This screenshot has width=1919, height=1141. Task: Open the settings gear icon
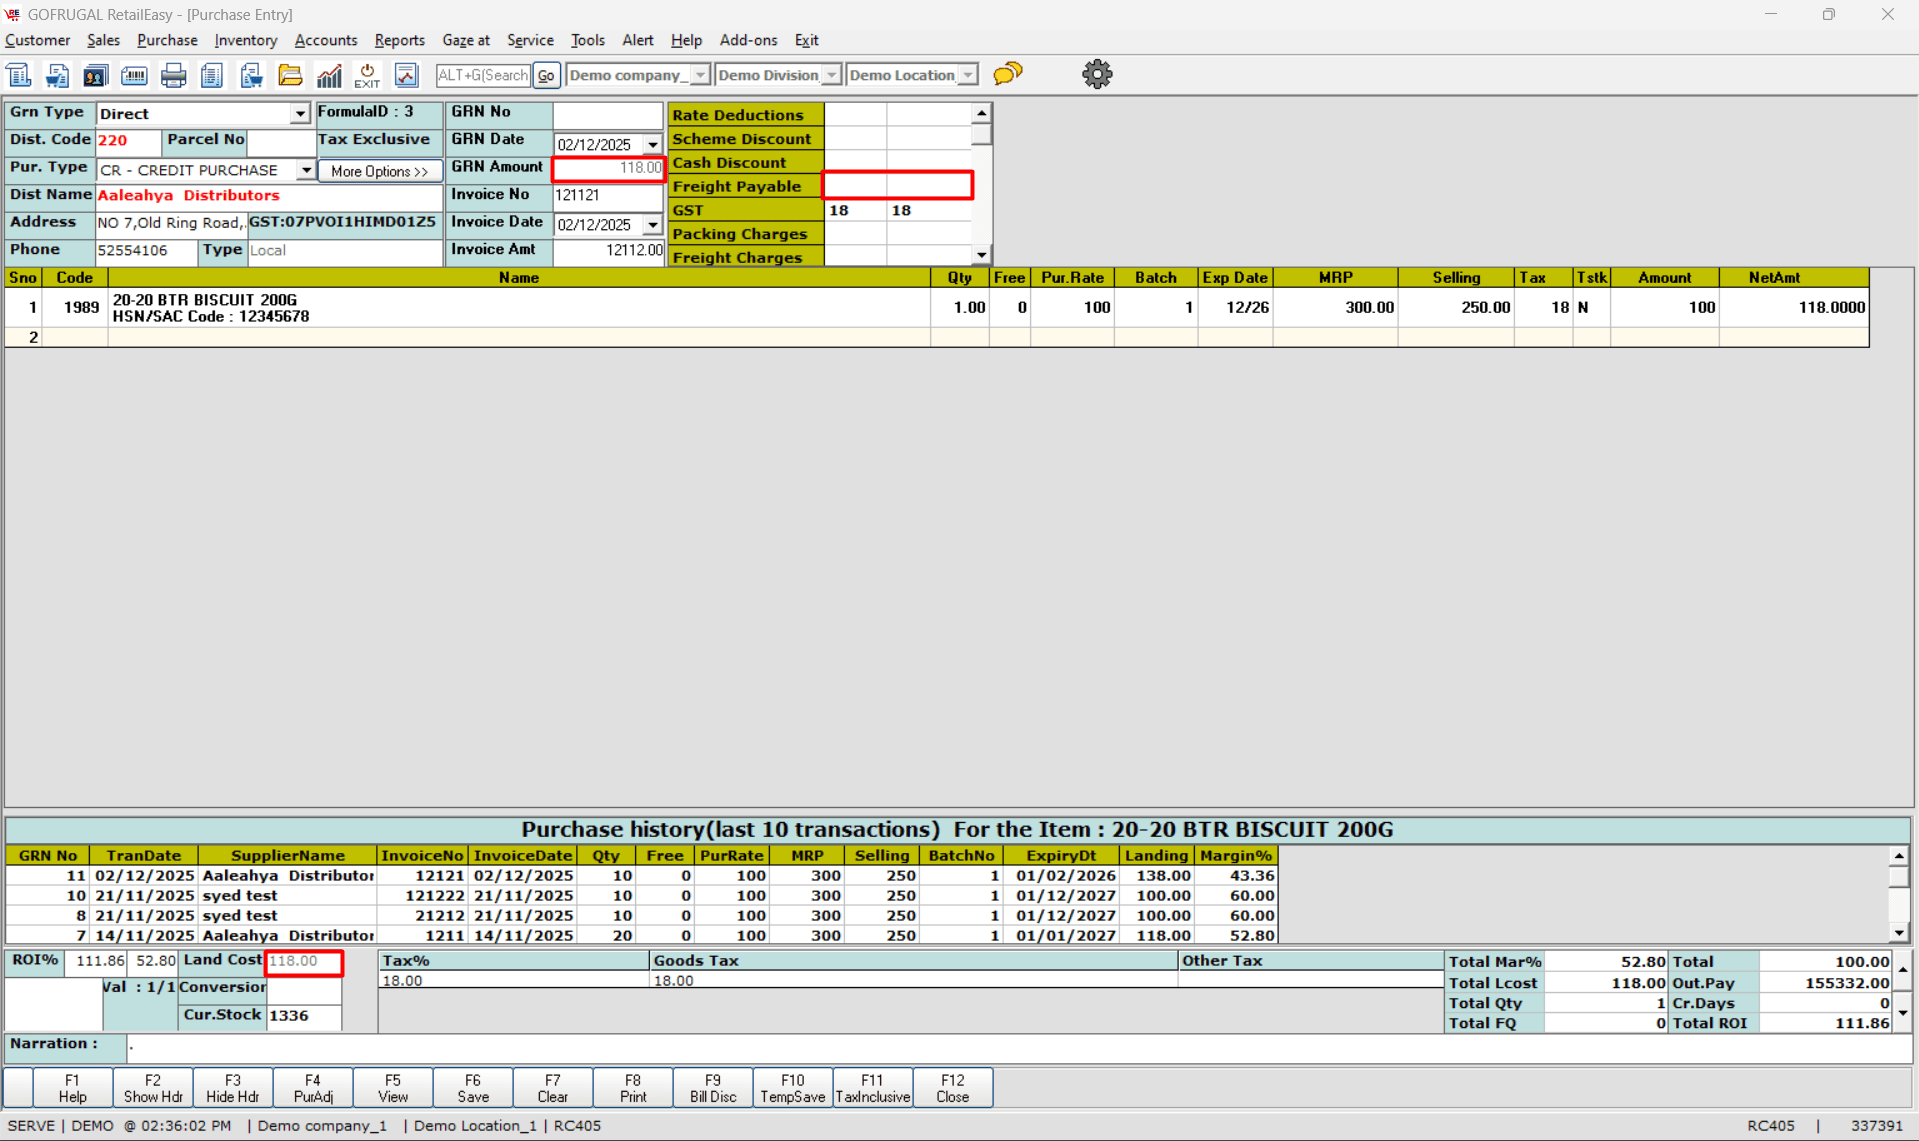tap(1097, 74)
